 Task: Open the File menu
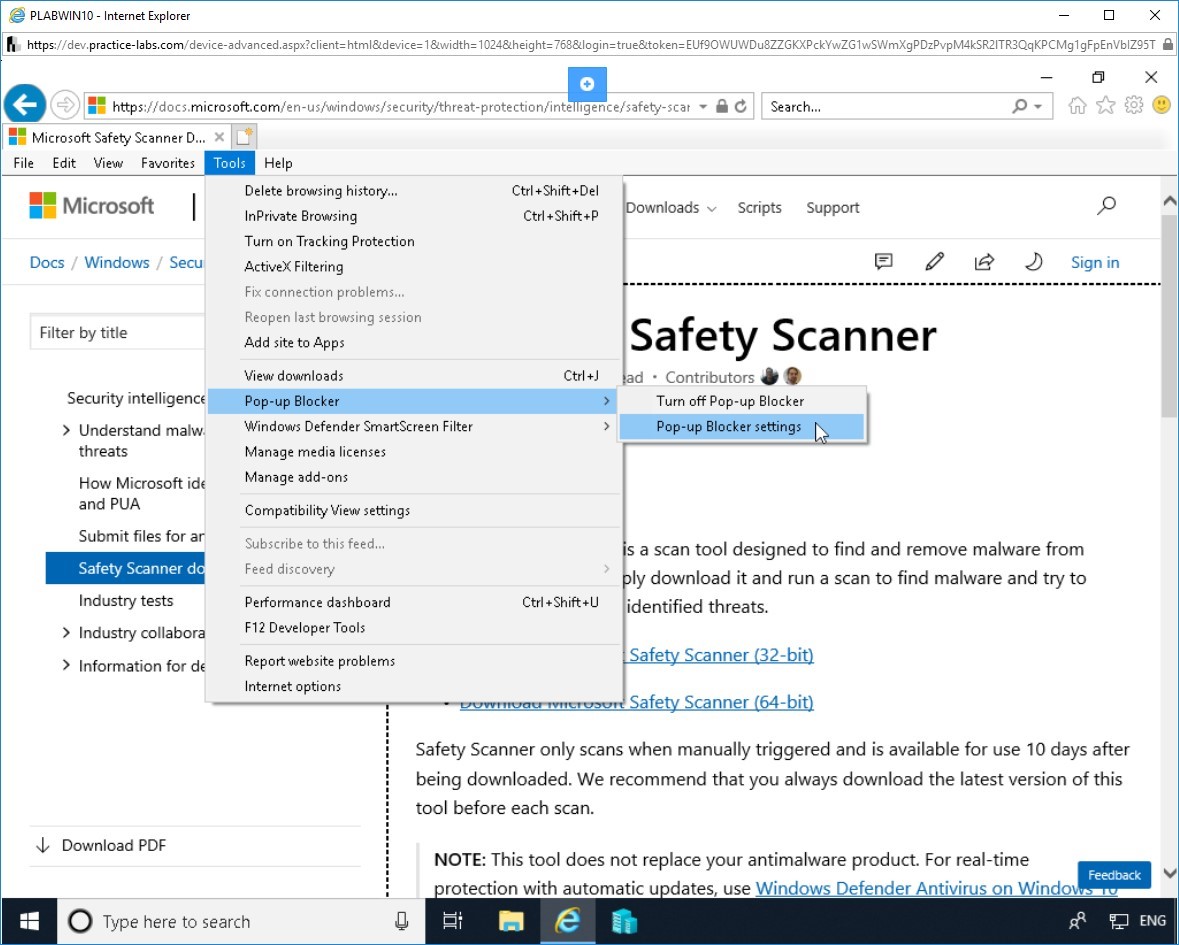[23, 163]
